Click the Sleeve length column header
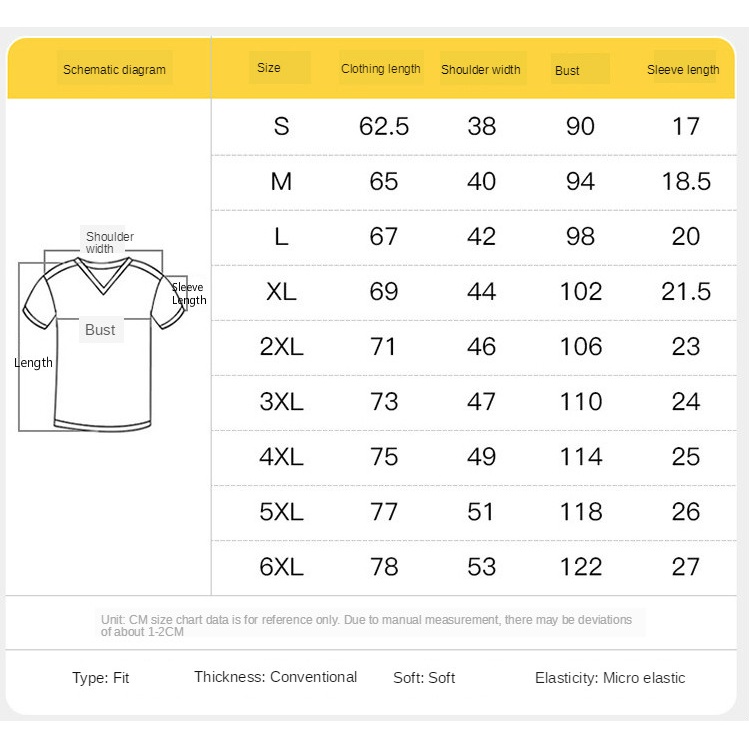Viewport: 749px width, 749px height. coord(683,70)
